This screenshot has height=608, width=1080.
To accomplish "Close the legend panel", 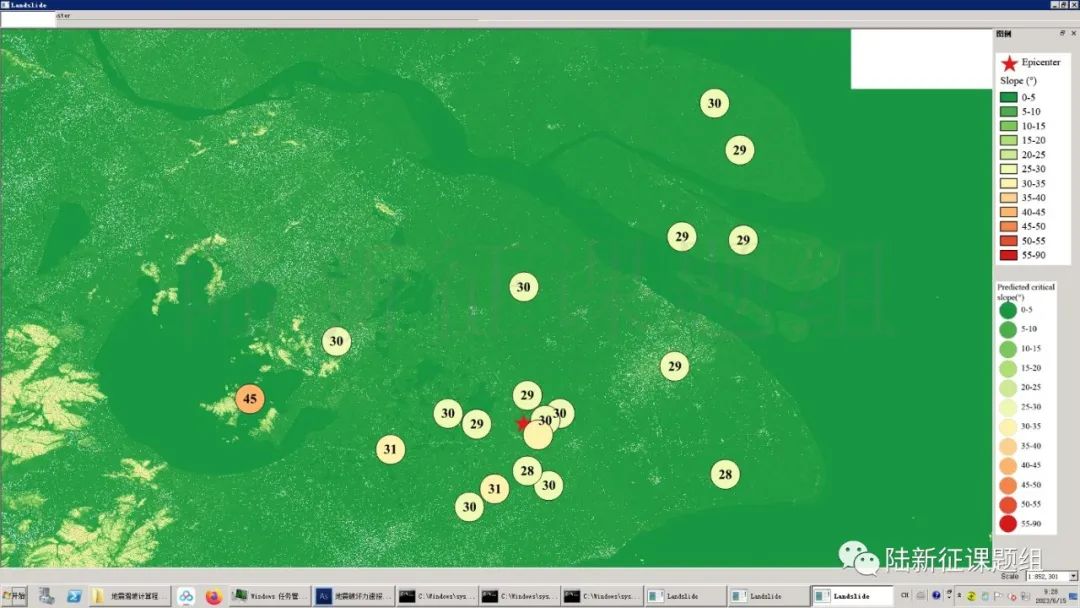I will click(1073, 34).
